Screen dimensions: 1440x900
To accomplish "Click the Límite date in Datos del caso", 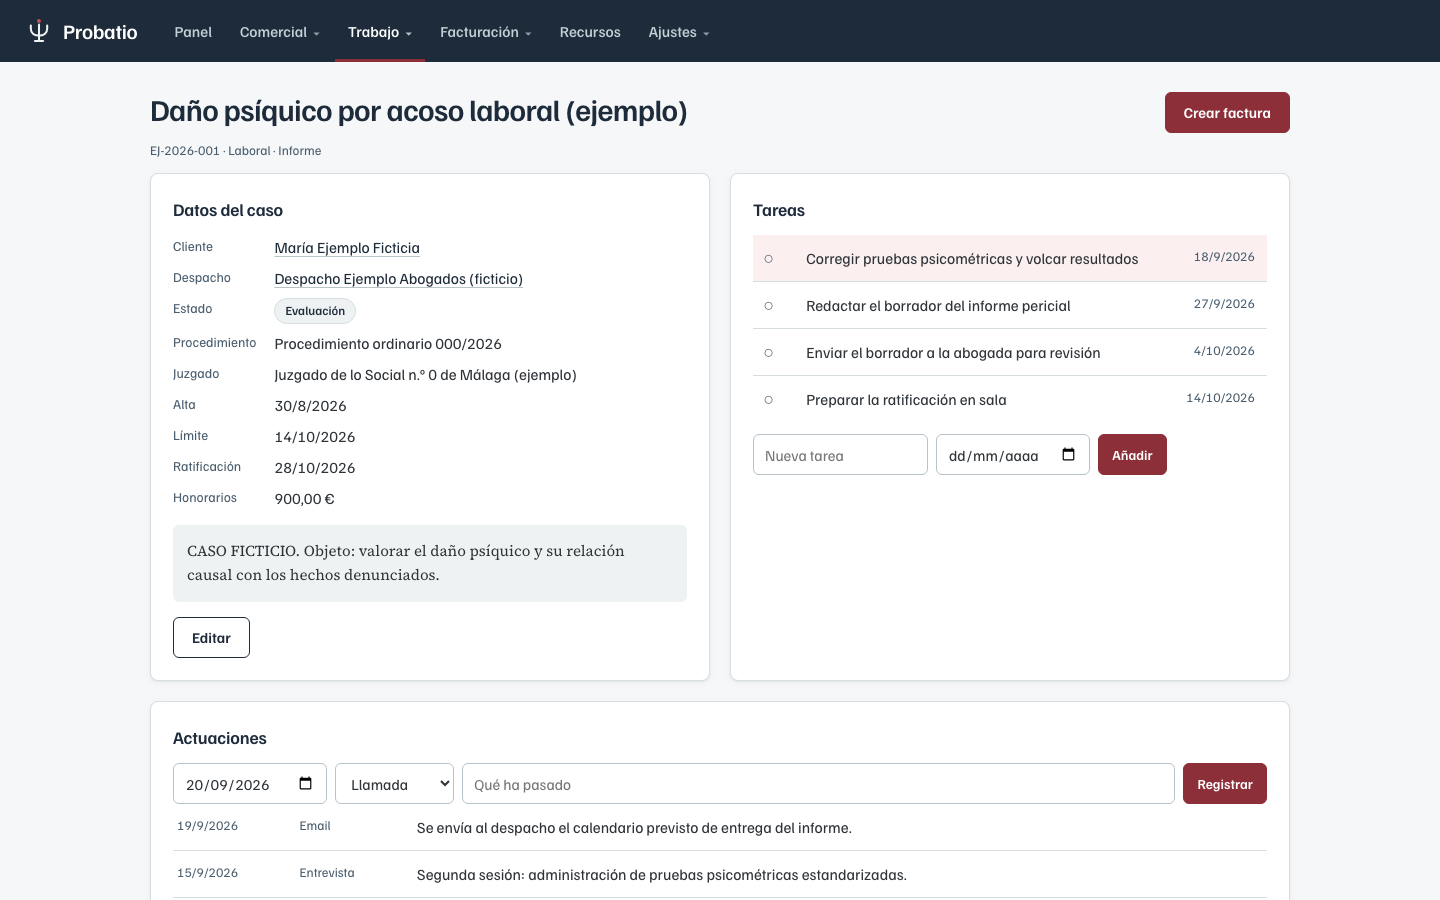I will [315, 437].
